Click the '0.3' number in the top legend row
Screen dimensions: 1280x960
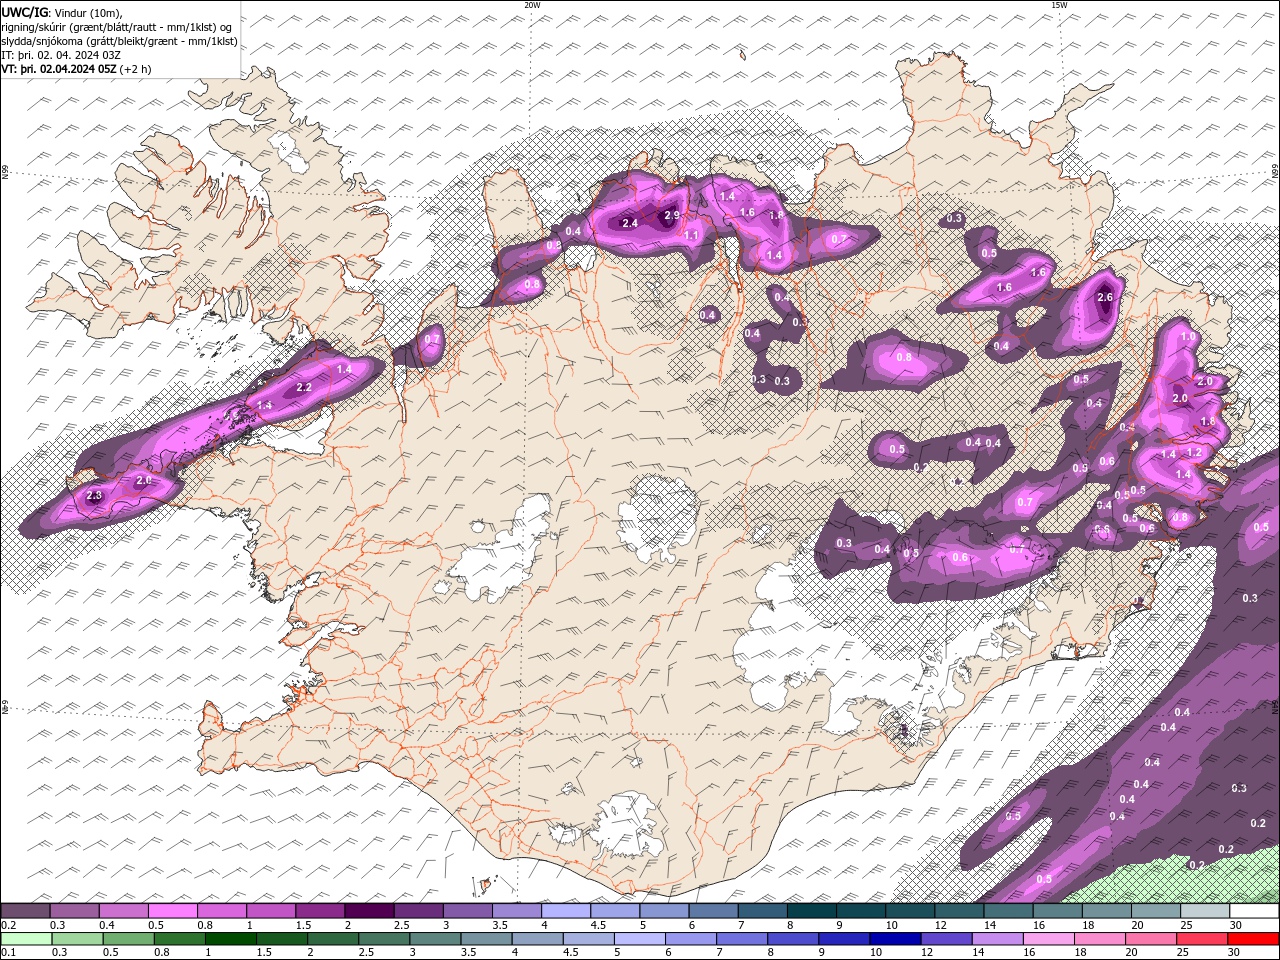point(58,925)
